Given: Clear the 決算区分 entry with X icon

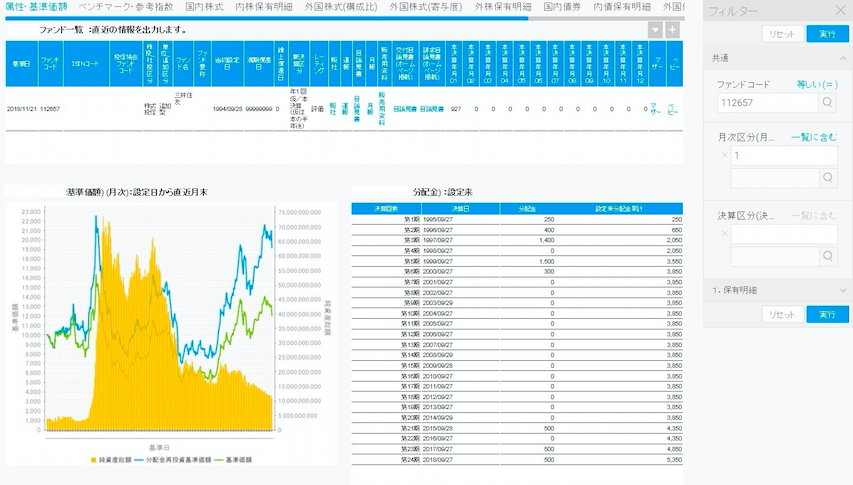Looking at the screenshot, I should click(x=723, y=234).
